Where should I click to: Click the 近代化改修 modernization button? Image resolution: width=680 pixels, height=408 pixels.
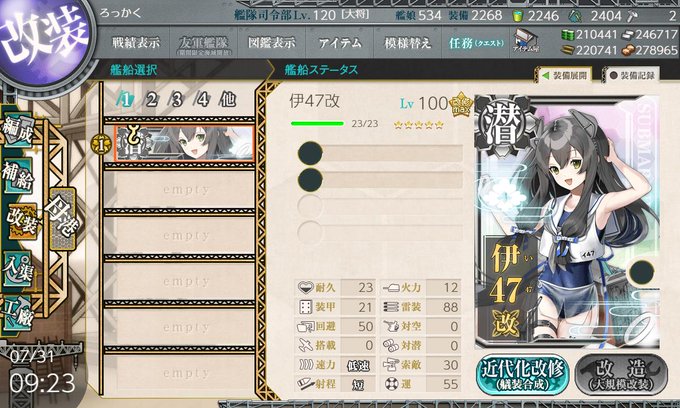(x=523, y=375)
